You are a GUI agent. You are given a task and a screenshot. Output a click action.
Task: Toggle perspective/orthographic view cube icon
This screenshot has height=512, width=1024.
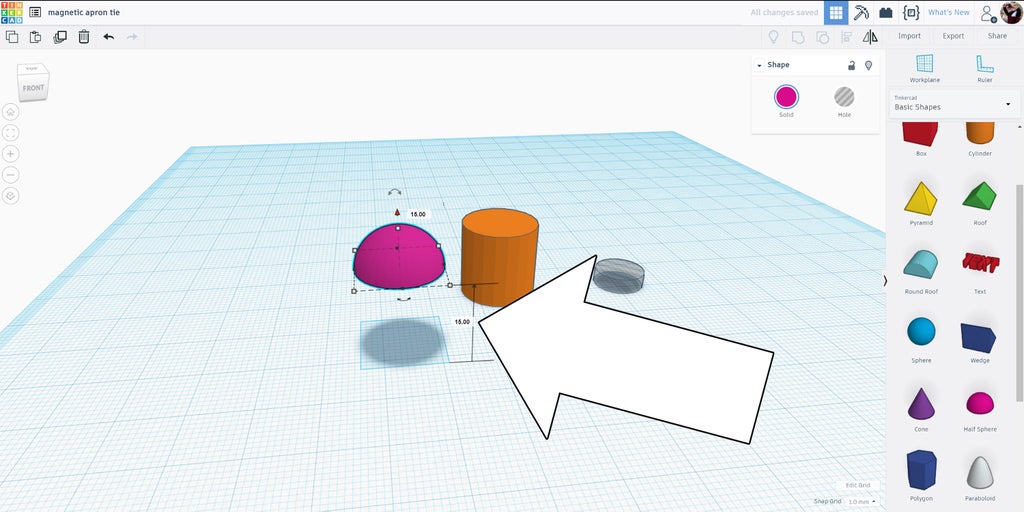click(x=10, y=196)
